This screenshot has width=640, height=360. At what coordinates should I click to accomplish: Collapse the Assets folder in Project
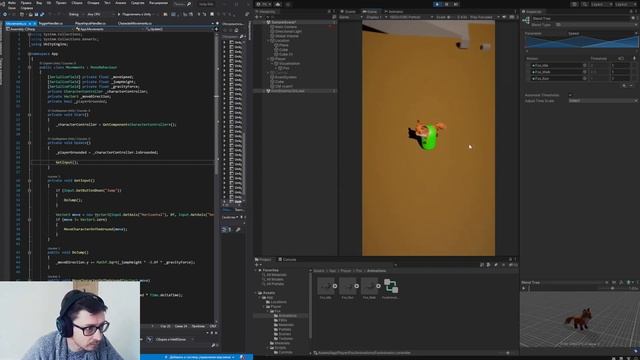pyautogui.click(x=256, y=293)
